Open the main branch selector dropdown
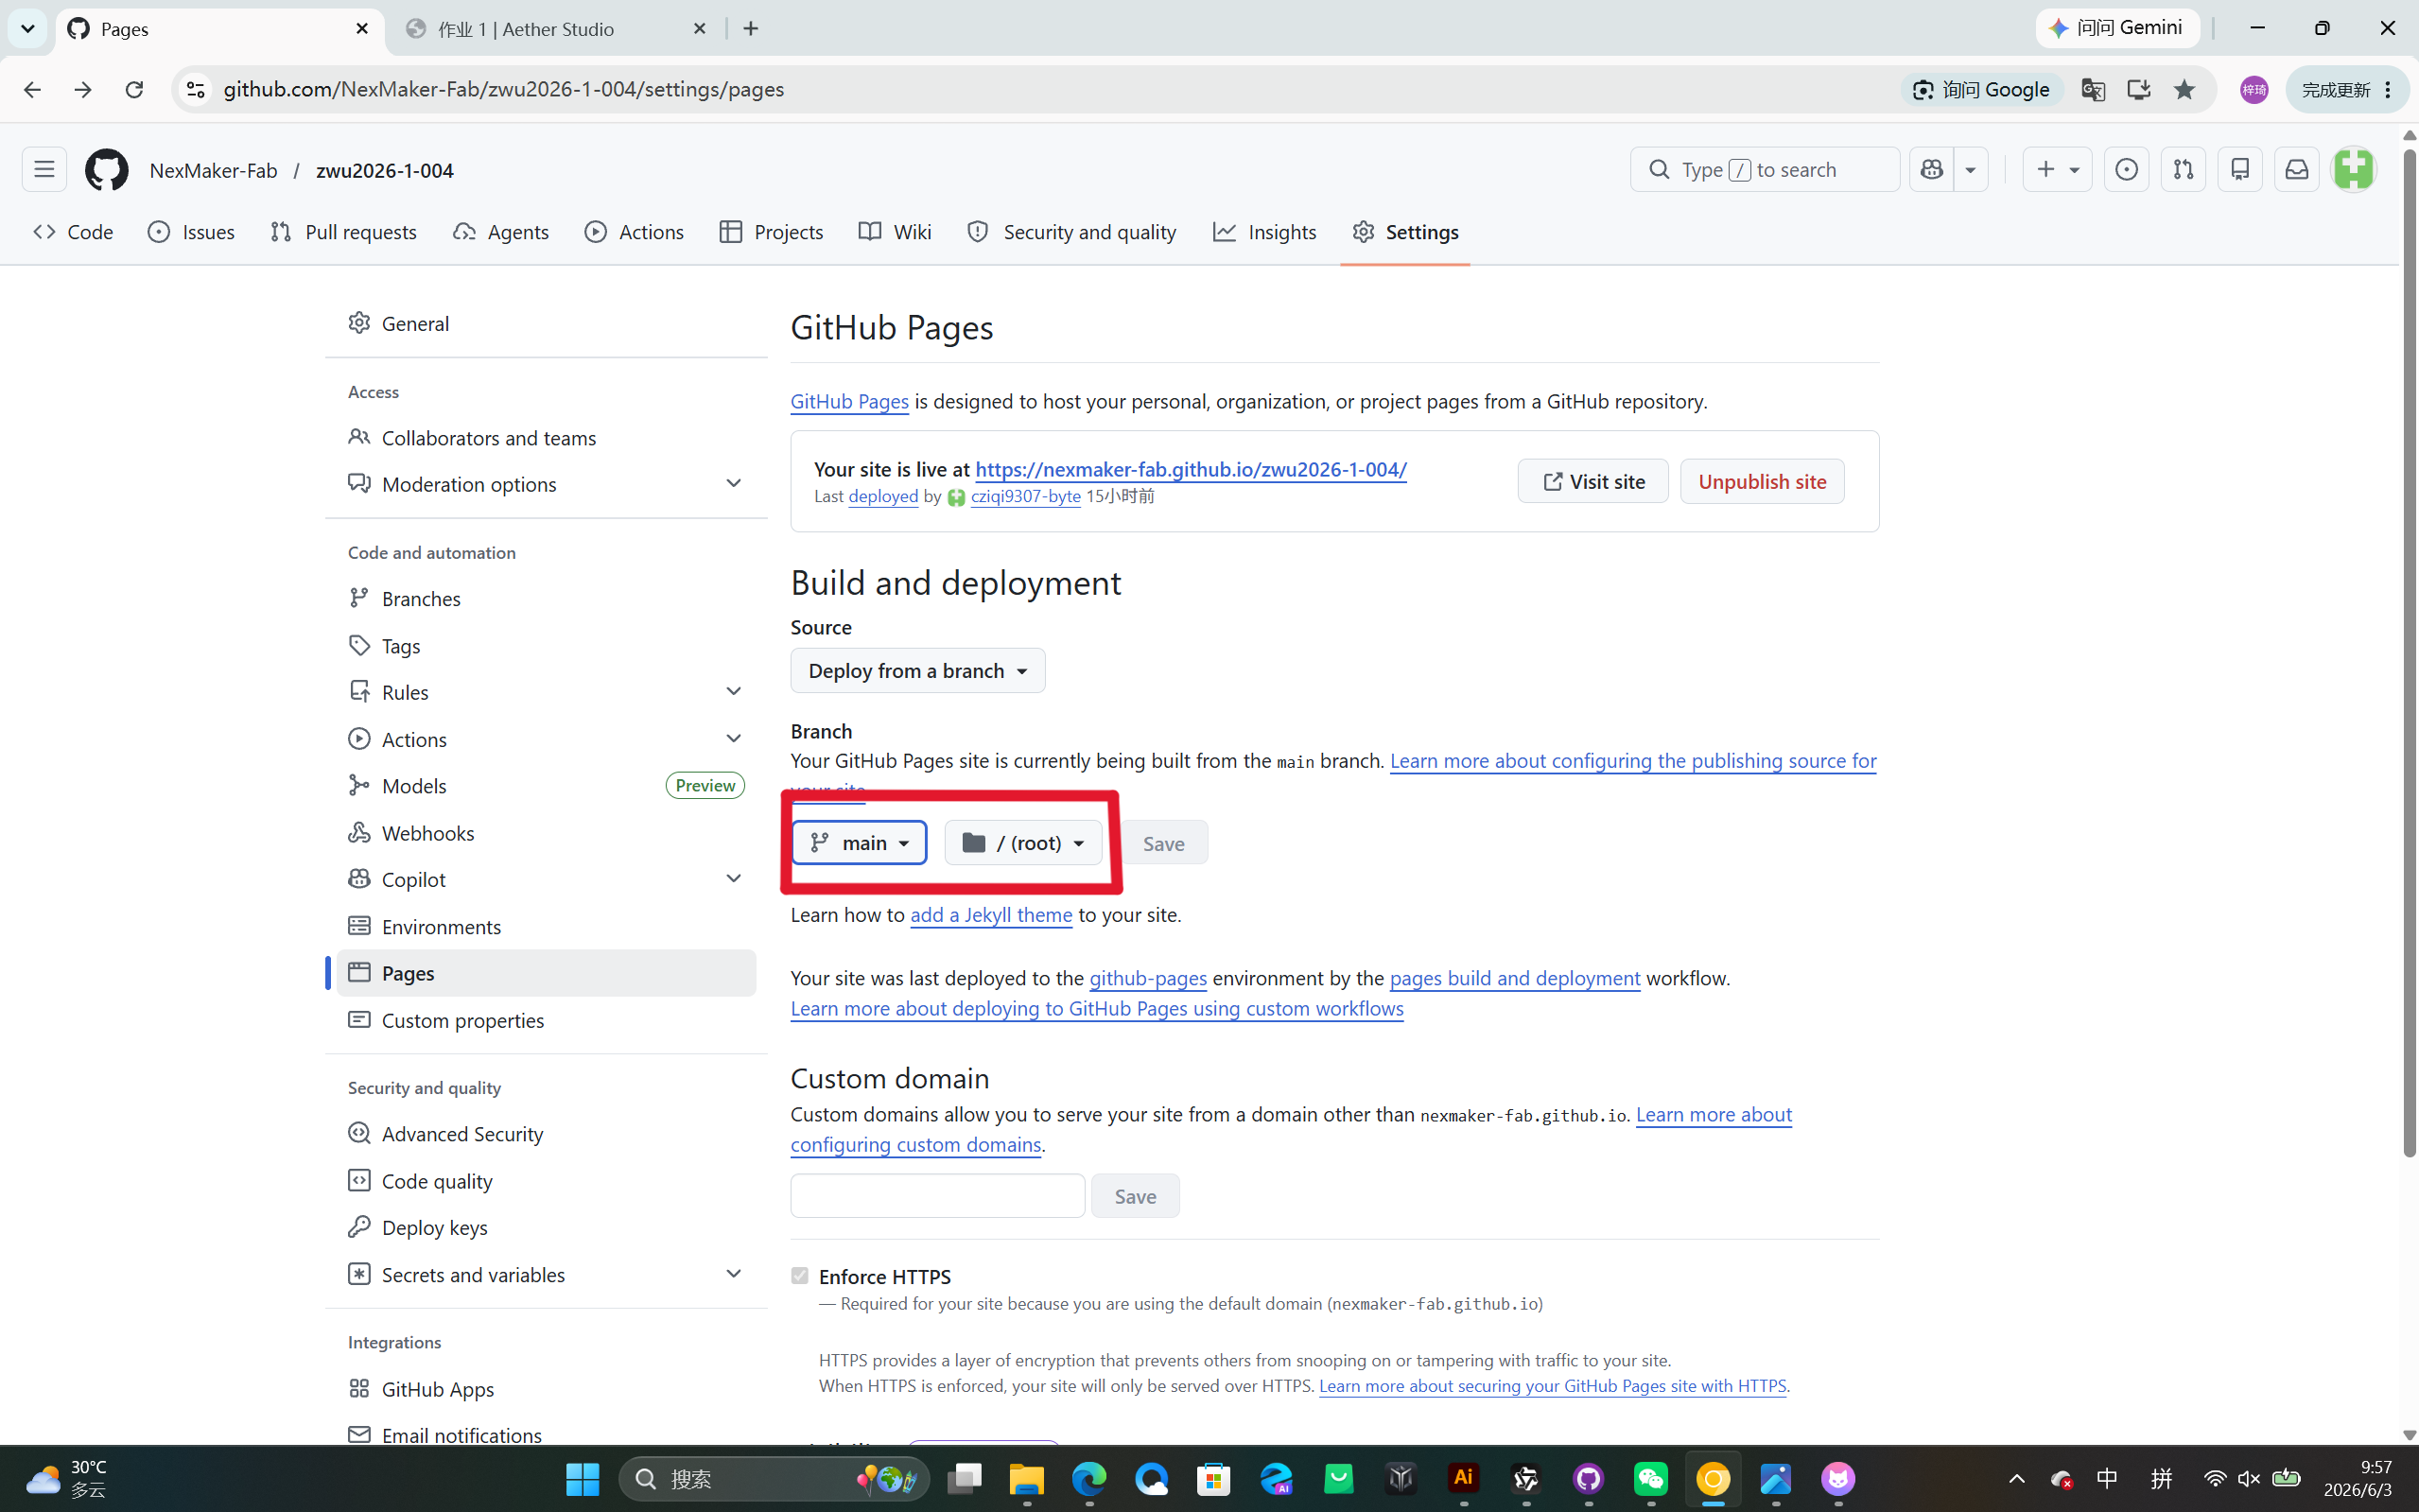2419x1512 pixels. click(x=859, y=842)
